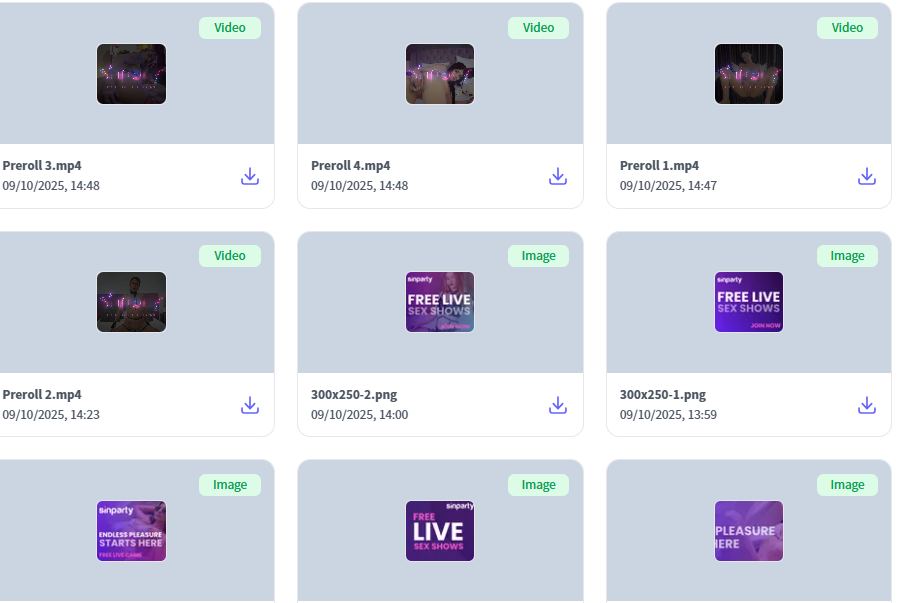The image size is (900, 603).
Task: Download the Preroll 3.mp4 file
Action: (x=250, y=176)
